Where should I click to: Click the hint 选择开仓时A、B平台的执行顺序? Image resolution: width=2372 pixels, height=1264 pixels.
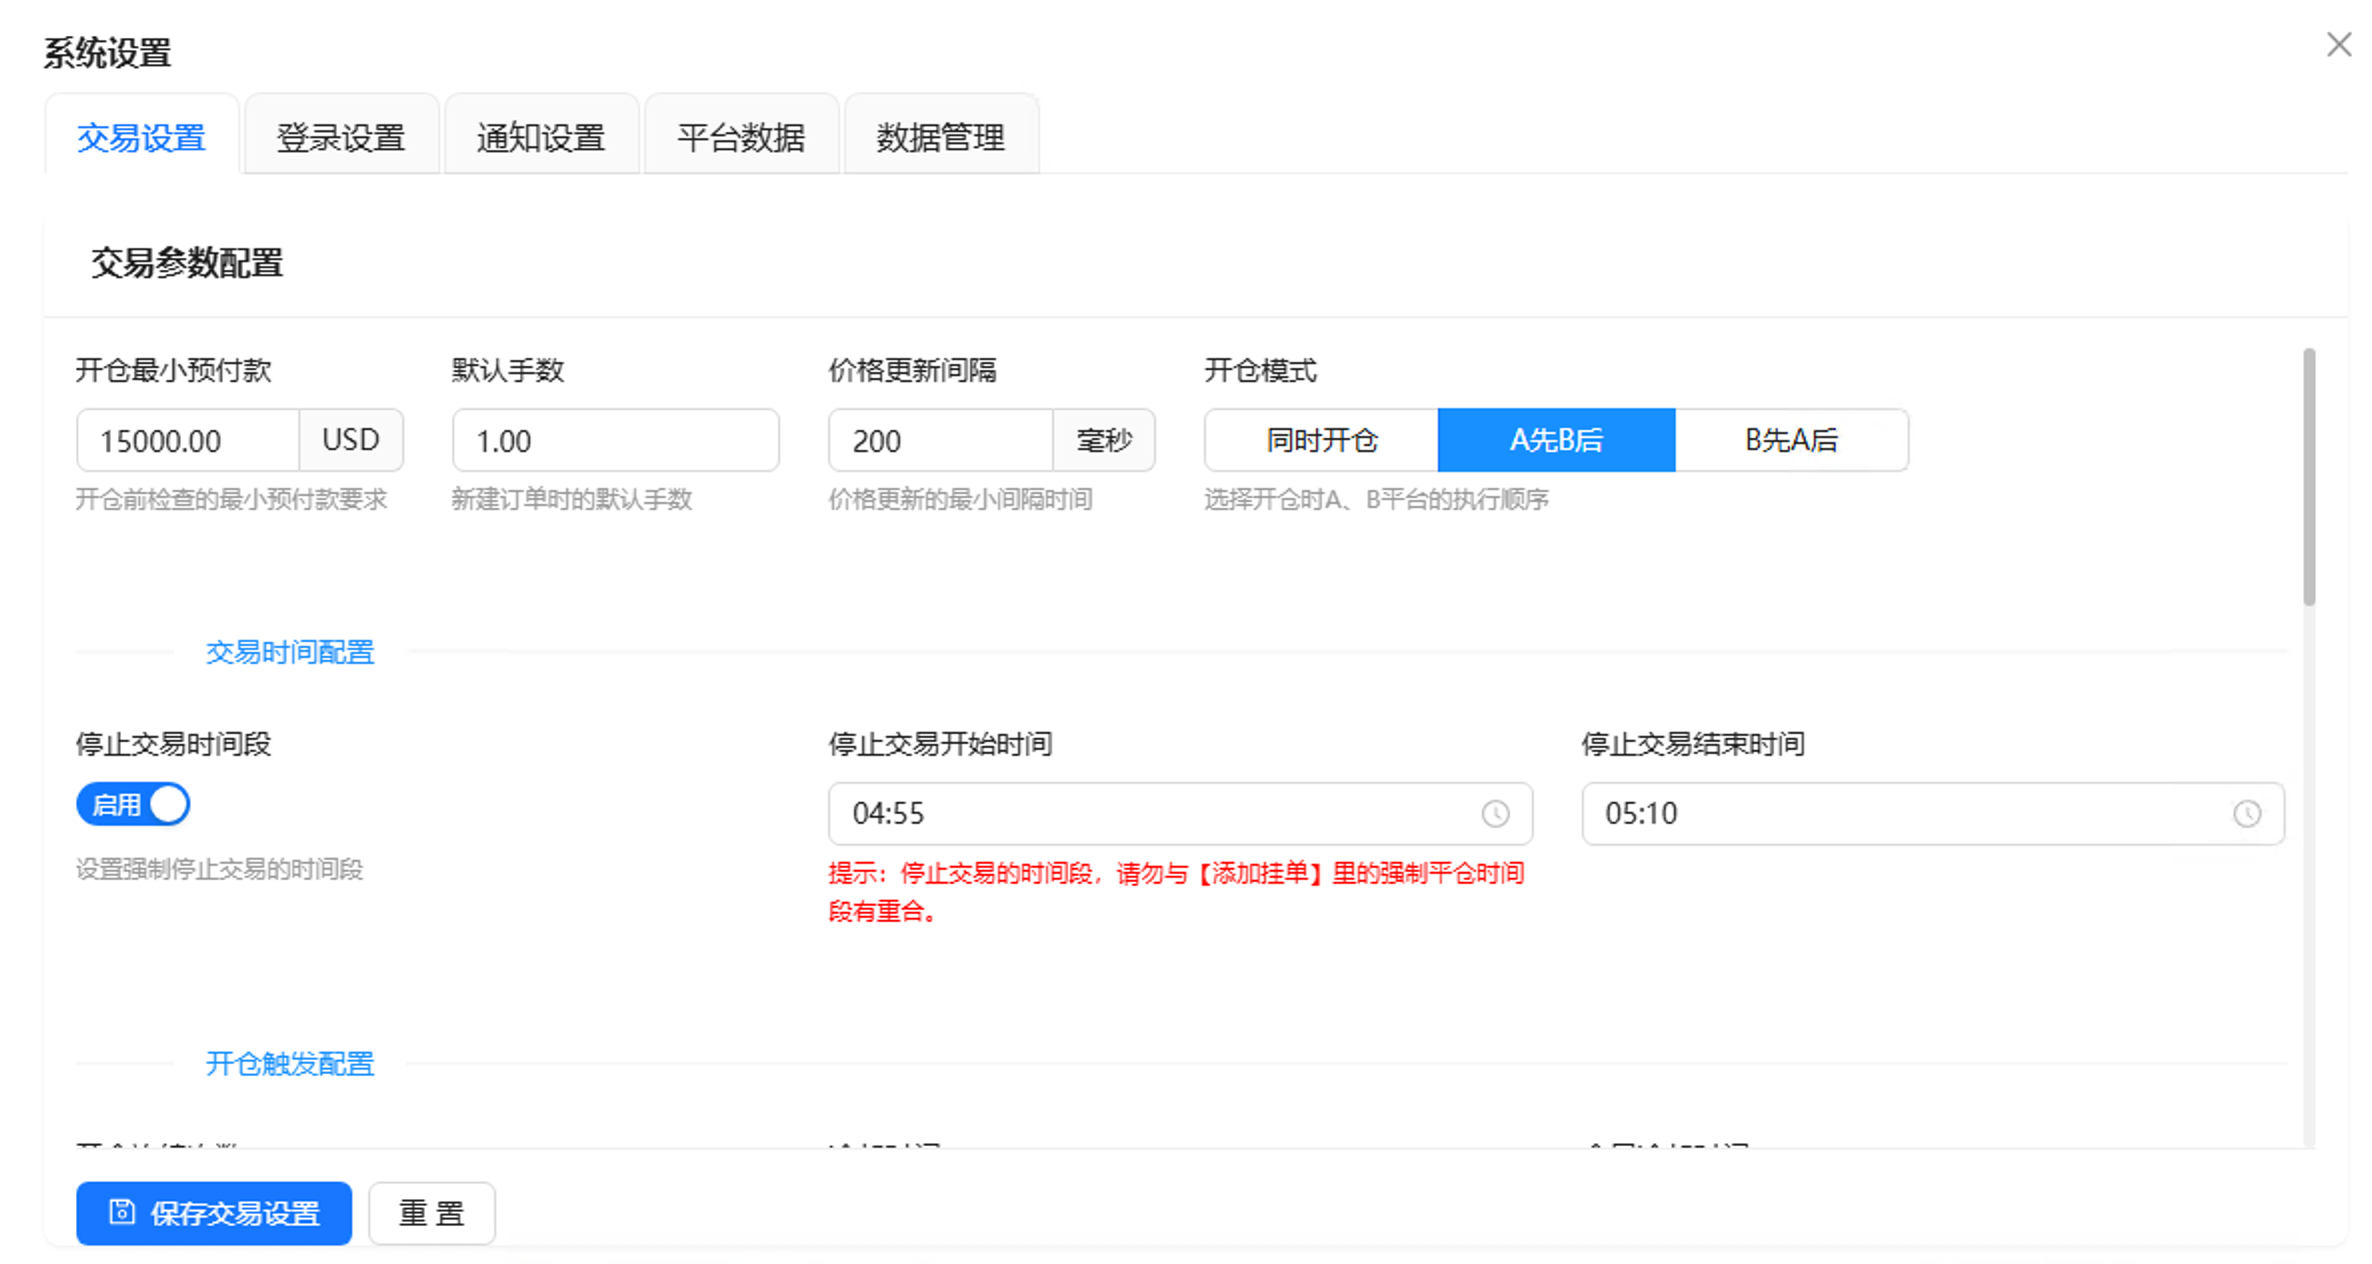pos(1376,499)
